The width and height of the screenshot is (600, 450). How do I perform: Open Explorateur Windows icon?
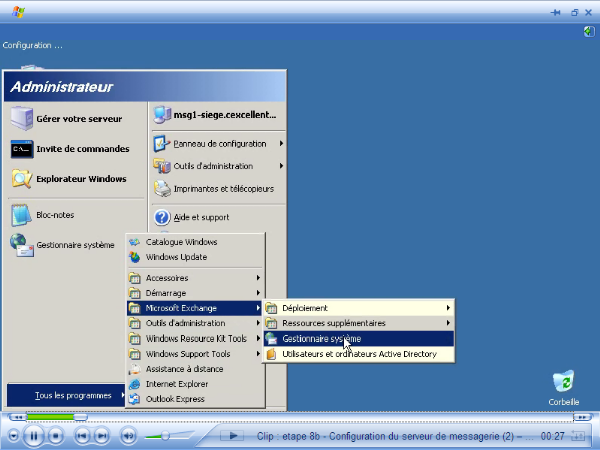(x=21, y=179)
